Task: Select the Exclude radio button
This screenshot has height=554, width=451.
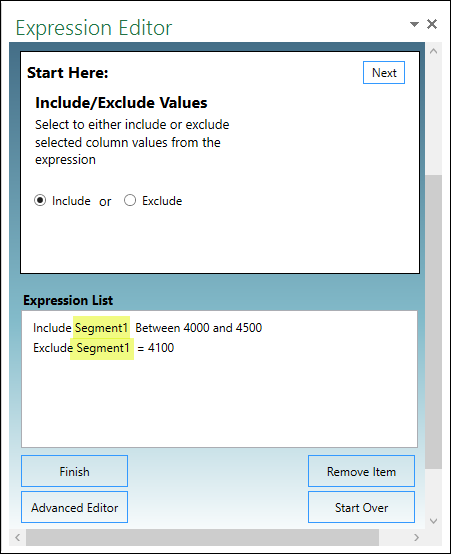Action: pyautogui.click(x=130, y=200)
